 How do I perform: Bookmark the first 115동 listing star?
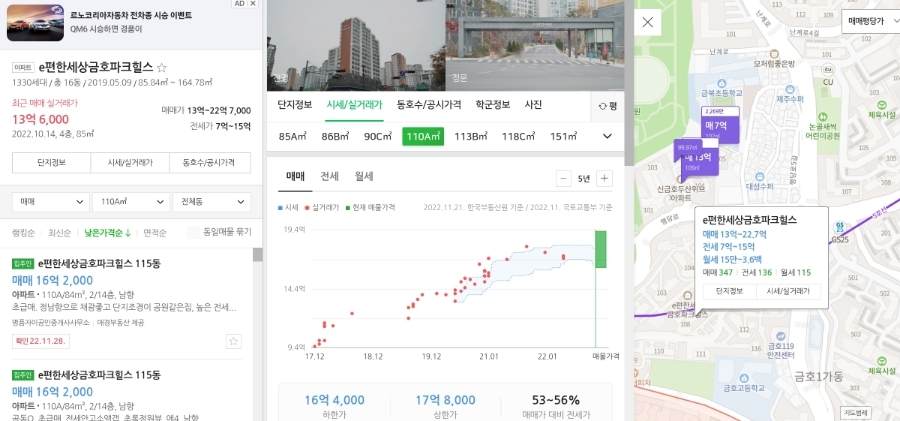click(x=233, y=341)
